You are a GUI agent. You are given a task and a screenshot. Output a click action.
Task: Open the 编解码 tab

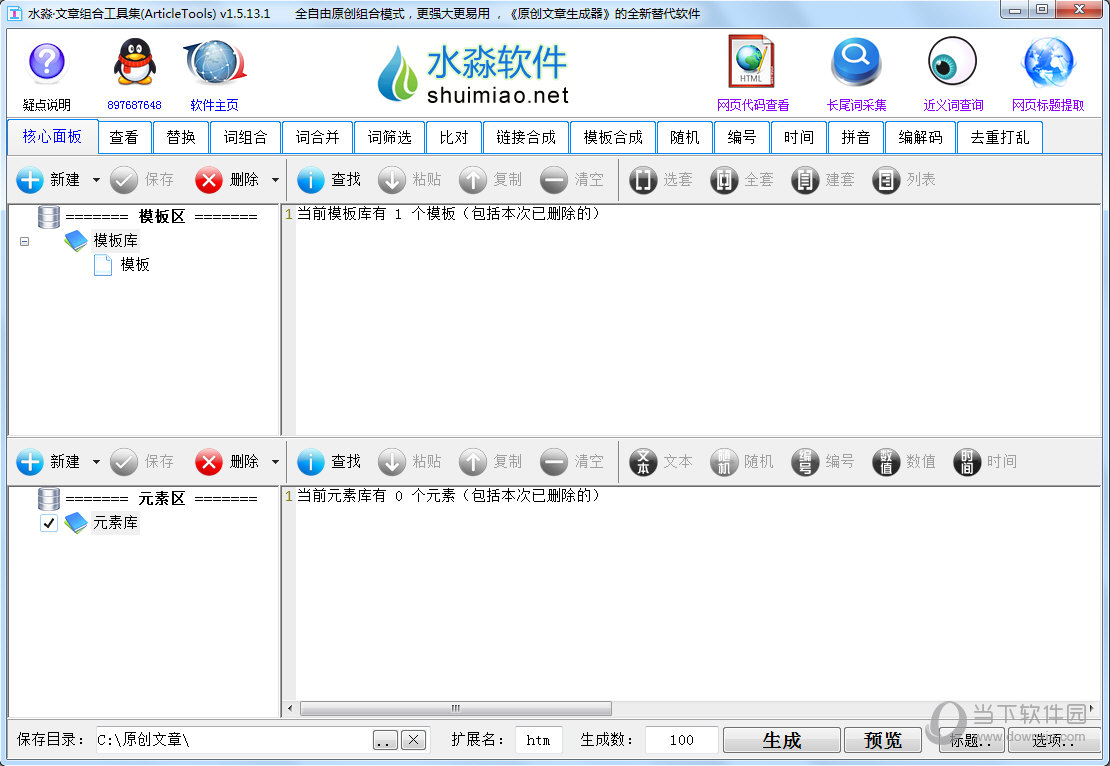[x=920, y=137]
